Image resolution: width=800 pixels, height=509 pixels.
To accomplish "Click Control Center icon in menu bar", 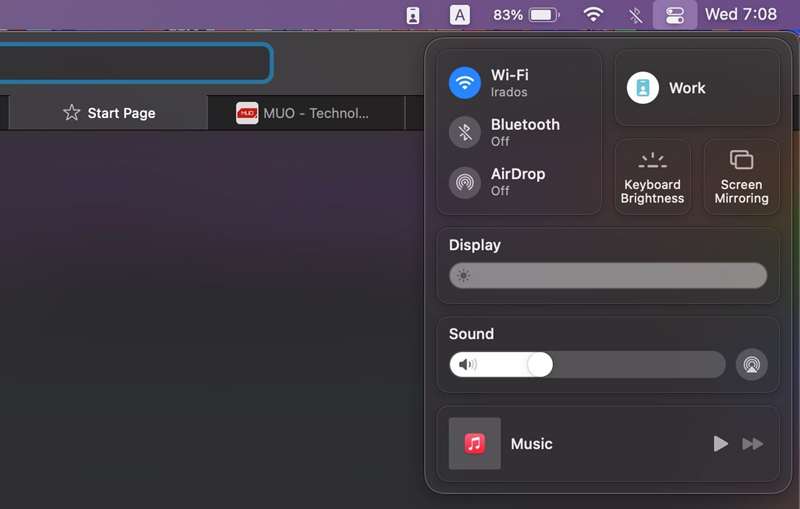I will (x=675, y=15).
